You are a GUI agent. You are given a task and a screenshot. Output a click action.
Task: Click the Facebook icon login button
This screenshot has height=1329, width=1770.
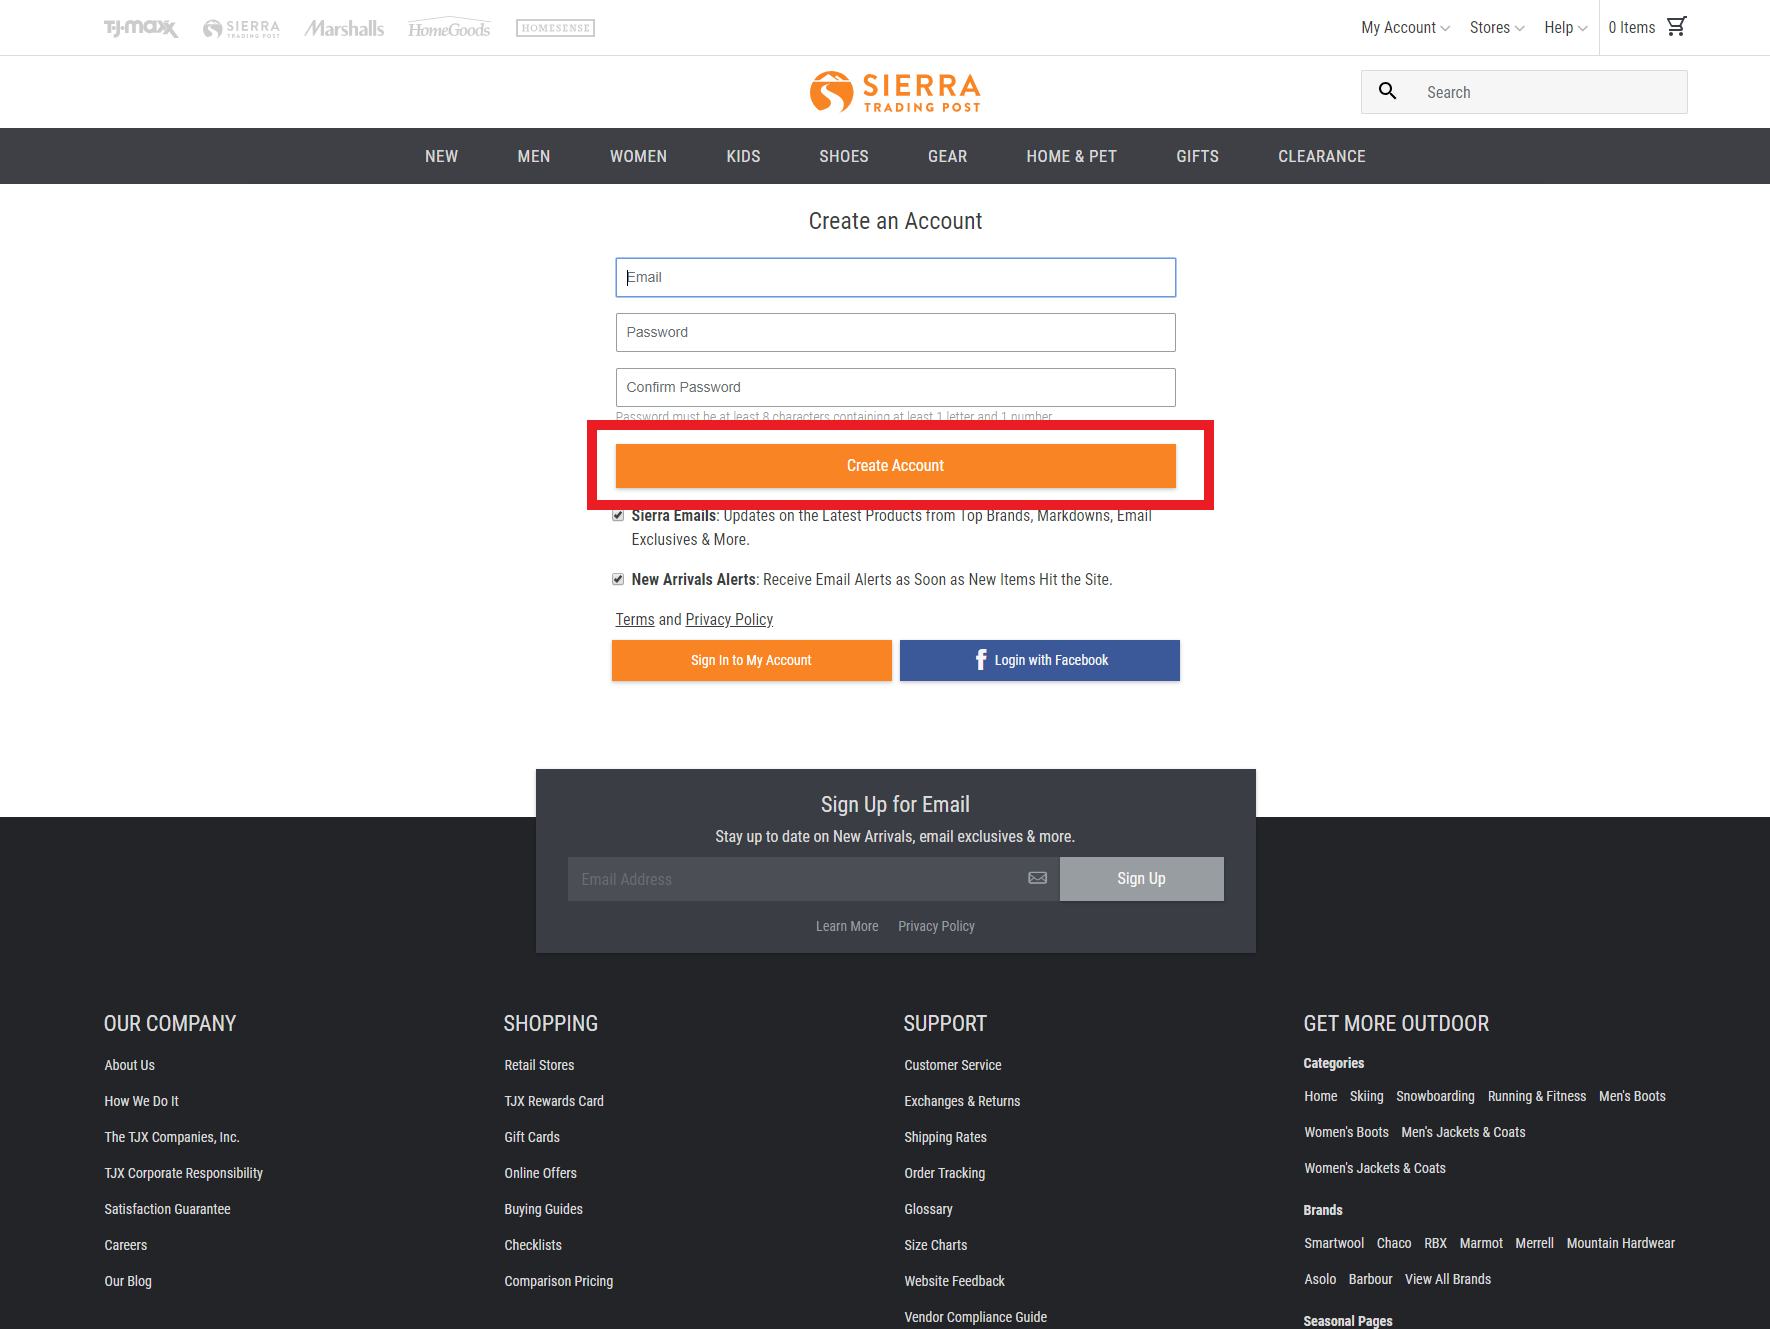1039,660
